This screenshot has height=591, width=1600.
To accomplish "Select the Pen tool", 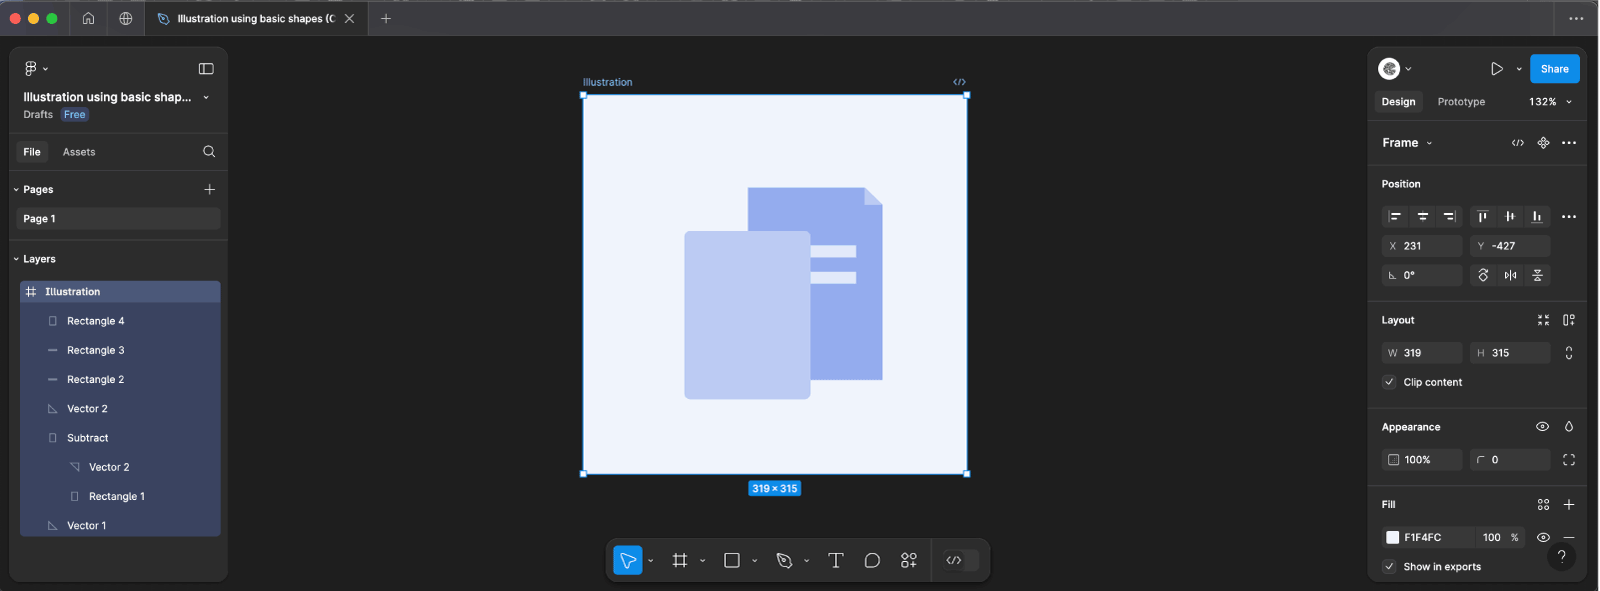I will click(784, 561).
